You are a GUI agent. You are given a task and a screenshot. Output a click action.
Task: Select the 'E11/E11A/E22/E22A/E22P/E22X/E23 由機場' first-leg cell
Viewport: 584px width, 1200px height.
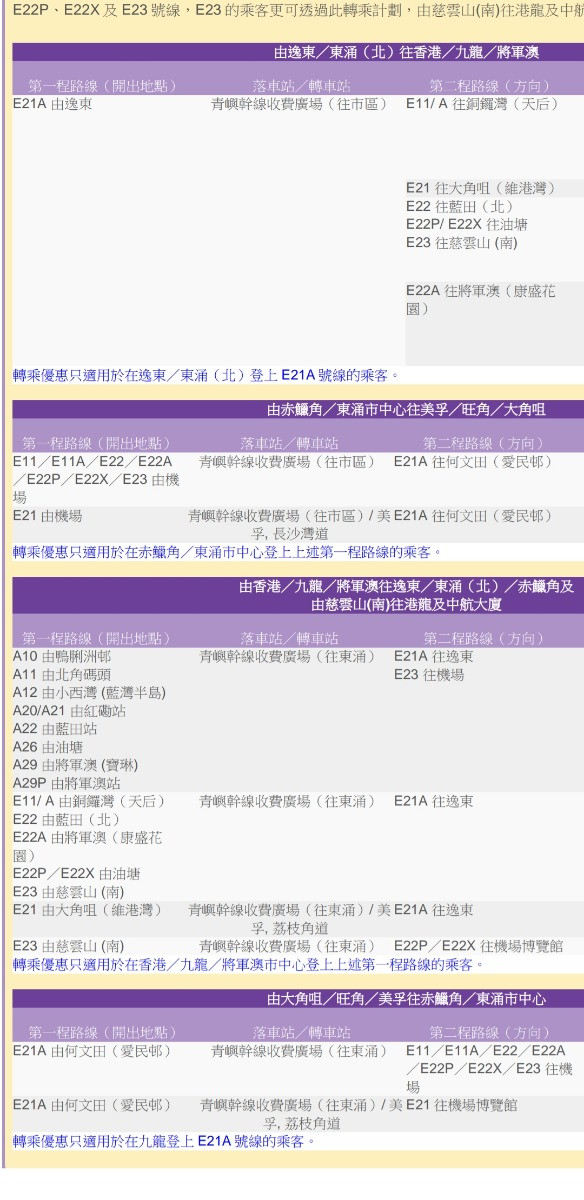tap(96, 478)
